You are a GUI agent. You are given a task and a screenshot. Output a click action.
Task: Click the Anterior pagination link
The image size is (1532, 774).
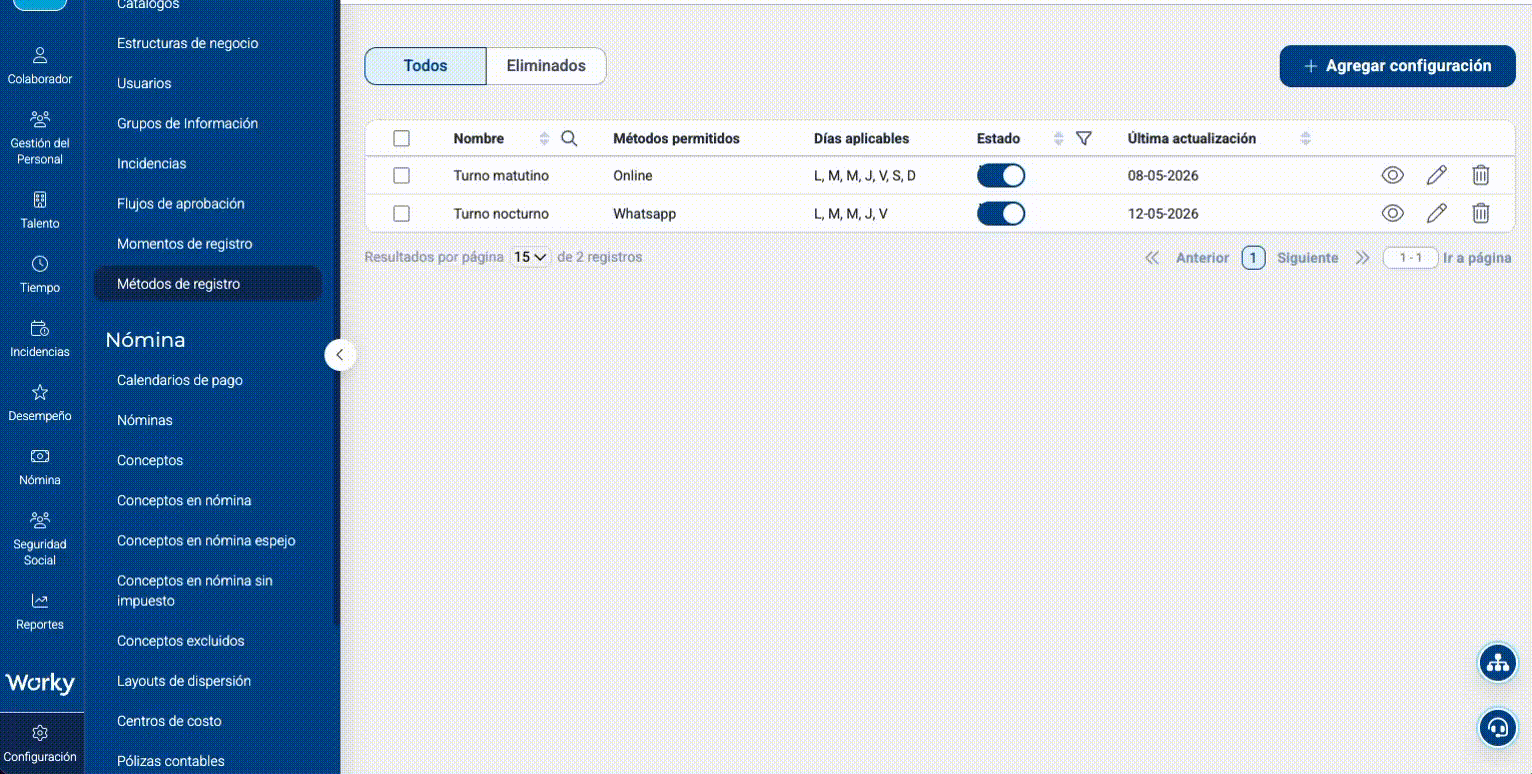pos(1202,258)
